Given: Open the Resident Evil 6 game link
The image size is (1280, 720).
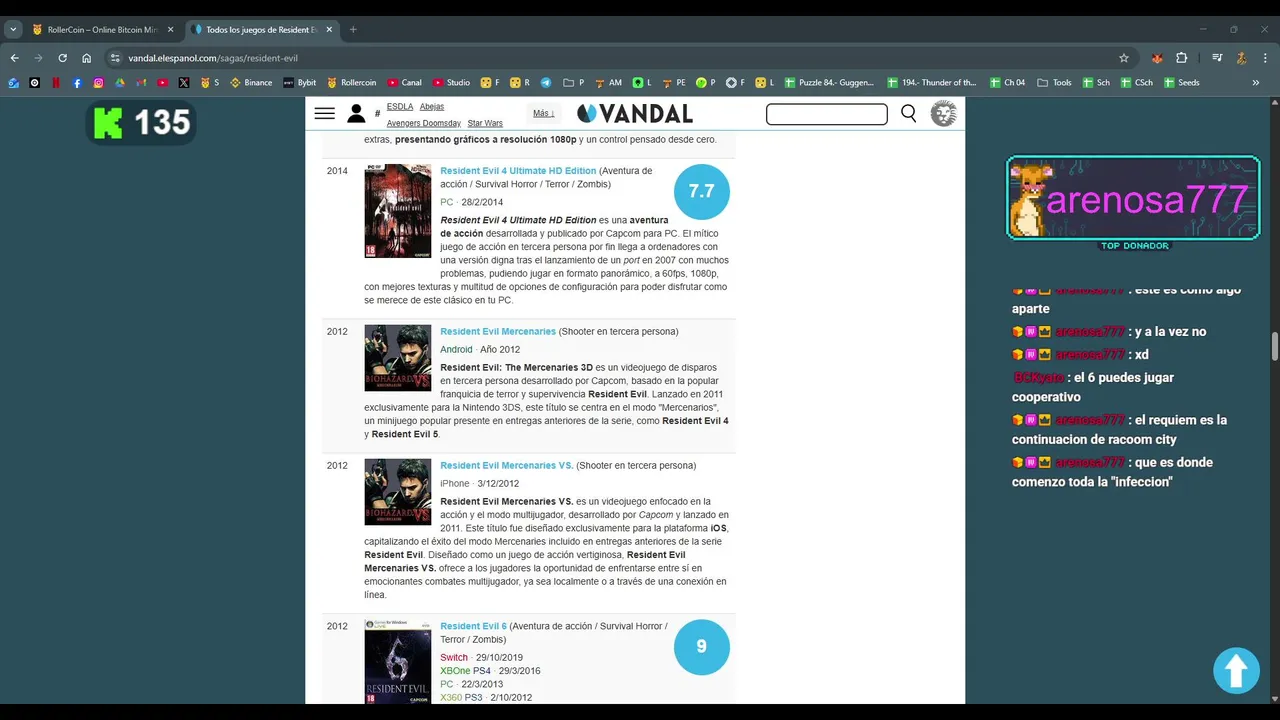Looking at the screenshot, I should click(473, 626).
